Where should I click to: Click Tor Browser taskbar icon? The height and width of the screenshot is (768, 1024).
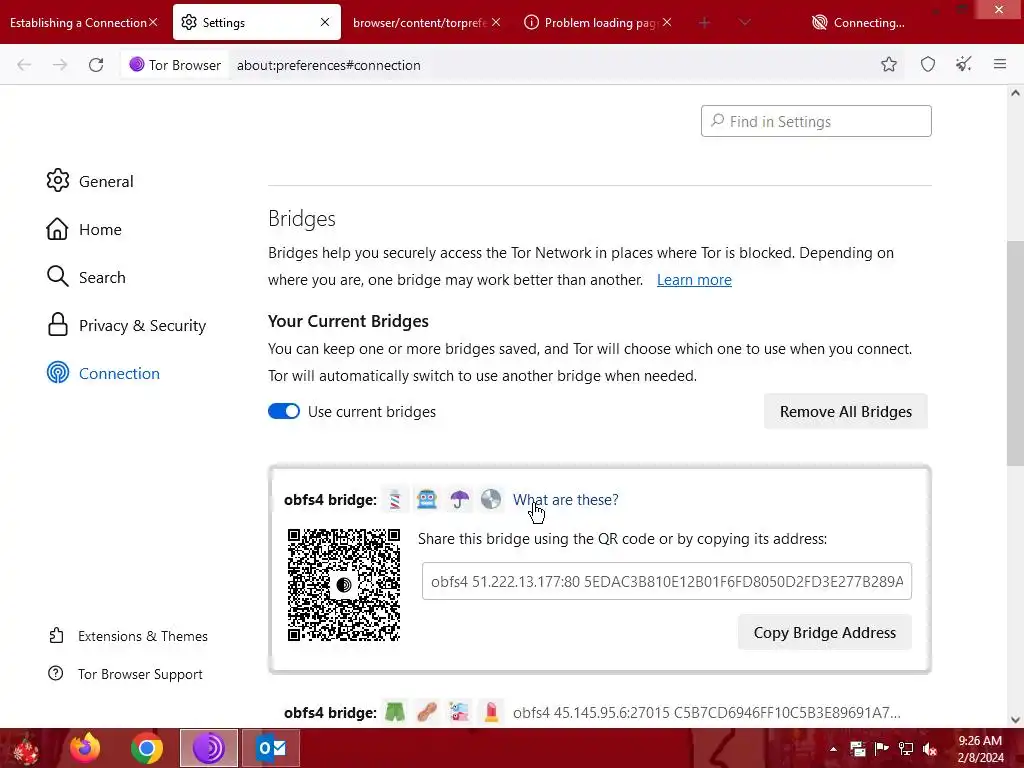point(209,748)
